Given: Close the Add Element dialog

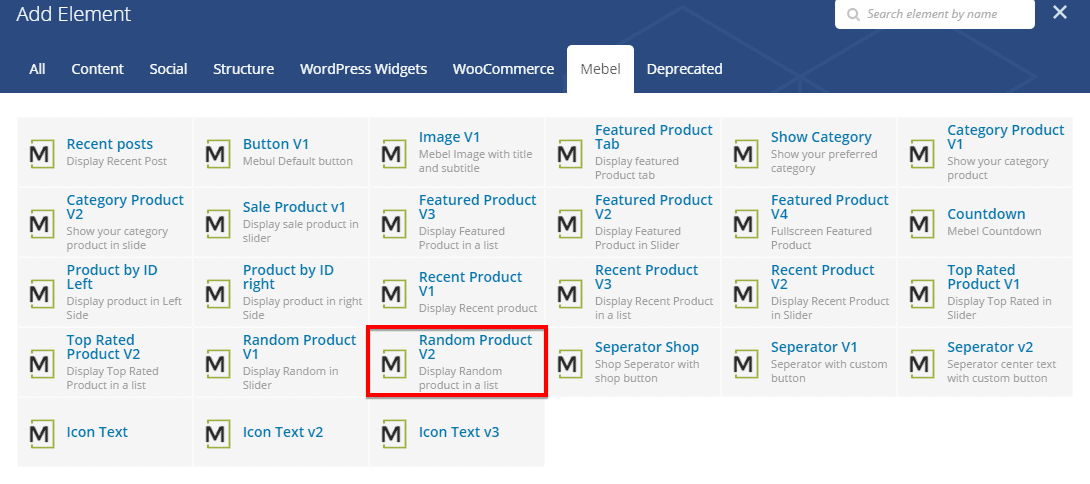Looking at the screenshot, I should [x=1060, y=12].
